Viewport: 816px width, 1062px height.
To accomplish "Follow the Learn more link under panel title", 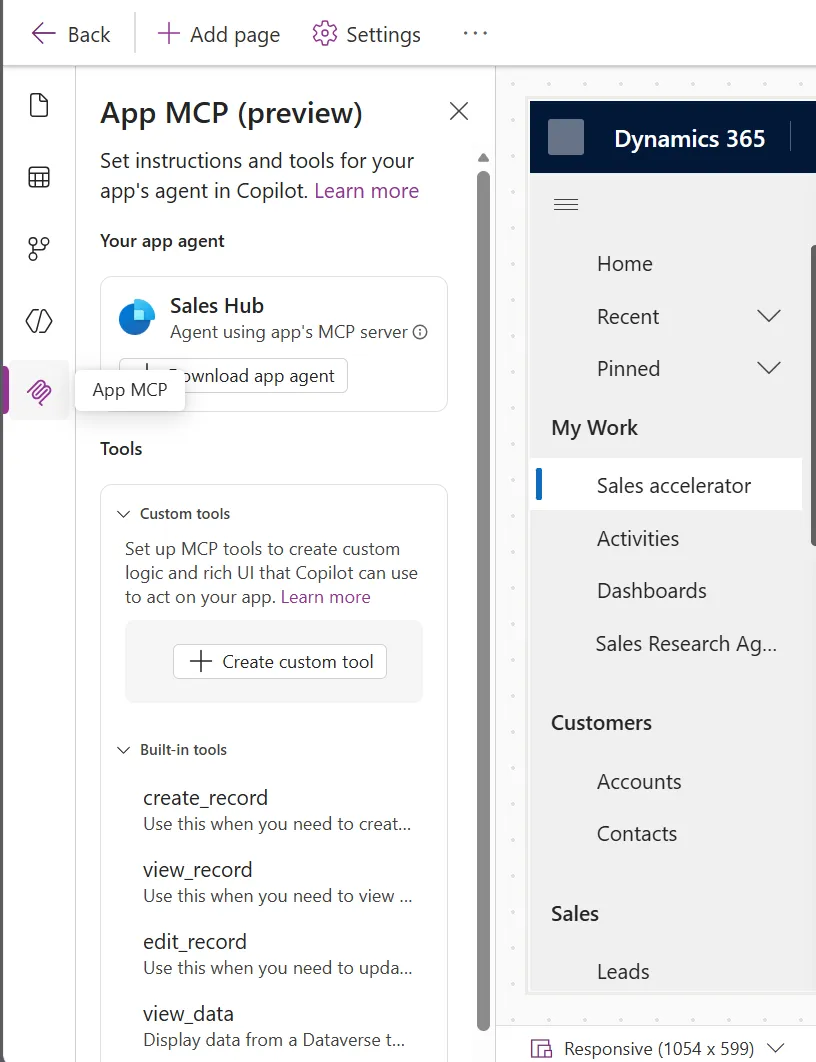I will click(x=366, y=191).
